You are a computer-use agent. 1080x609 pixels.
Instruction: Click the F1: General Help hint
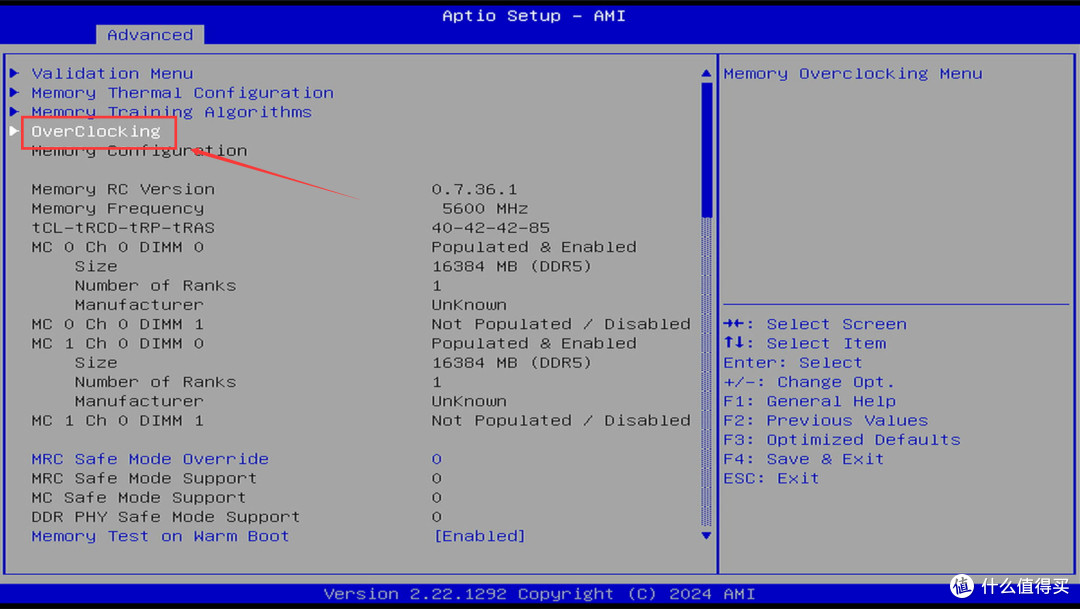809,401
